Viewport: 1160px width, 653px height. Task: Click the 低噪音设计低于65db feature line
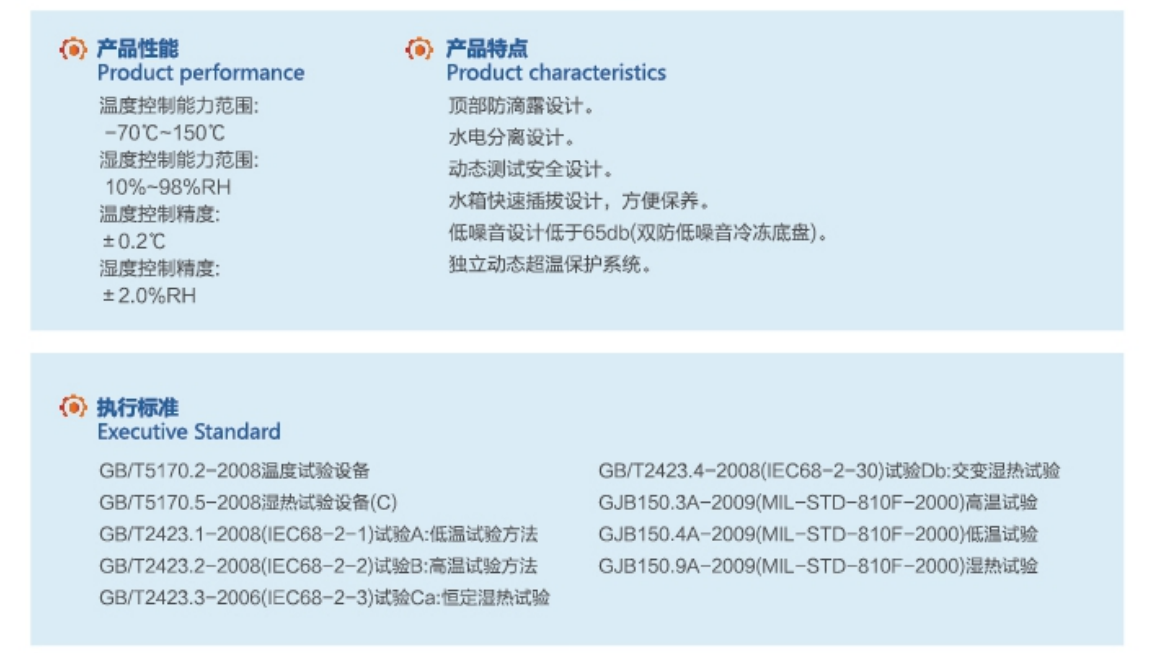click(638, 233)
